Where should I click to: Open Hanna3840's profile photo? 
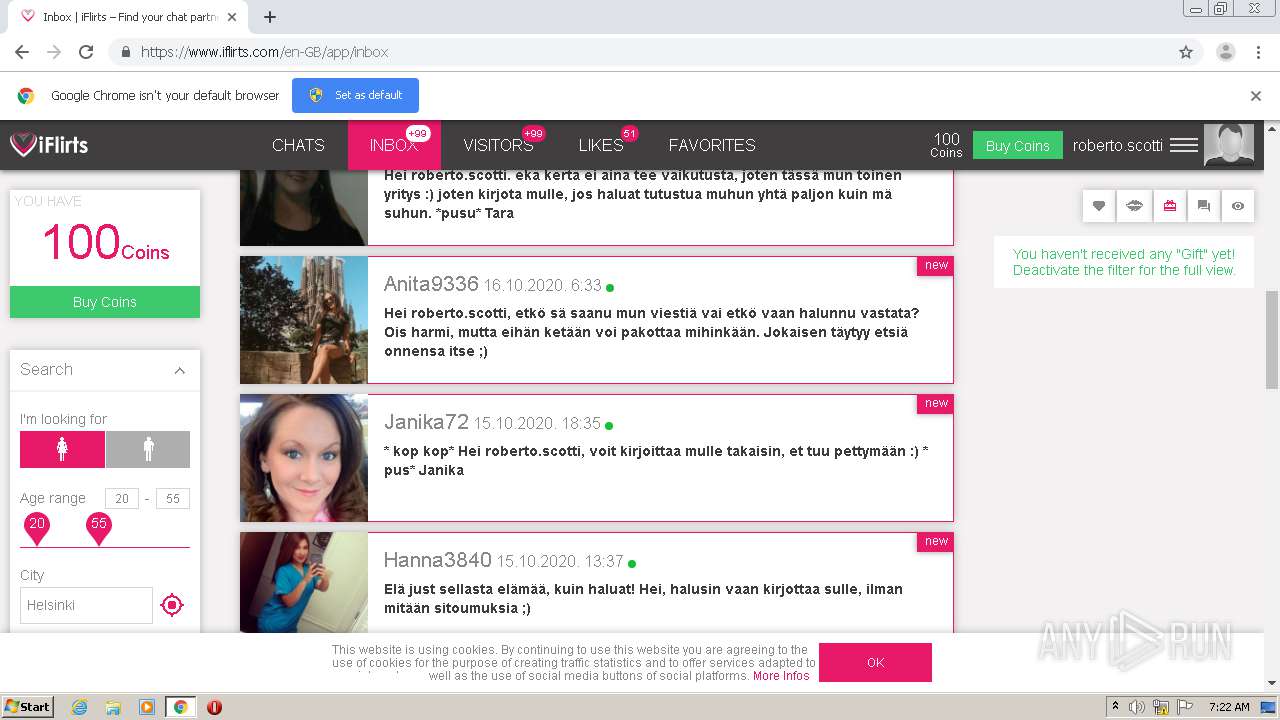tap(304, 582)
